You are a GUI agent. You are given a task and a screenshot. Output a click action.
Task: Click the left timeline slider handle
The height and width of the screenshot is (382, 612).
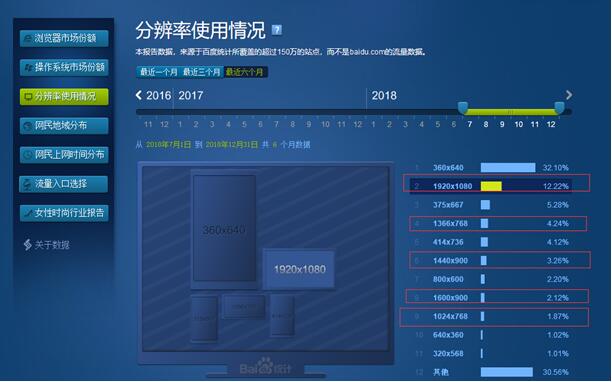point(463,107)
